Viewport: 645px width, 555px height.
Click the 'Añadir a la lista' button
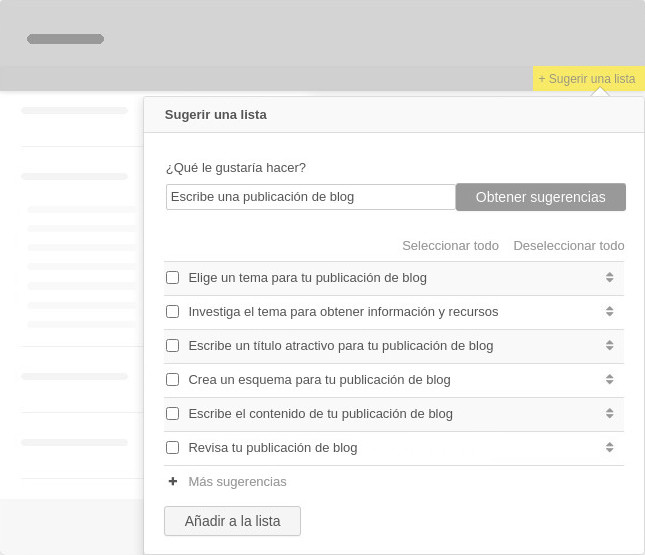click(232, 521)
